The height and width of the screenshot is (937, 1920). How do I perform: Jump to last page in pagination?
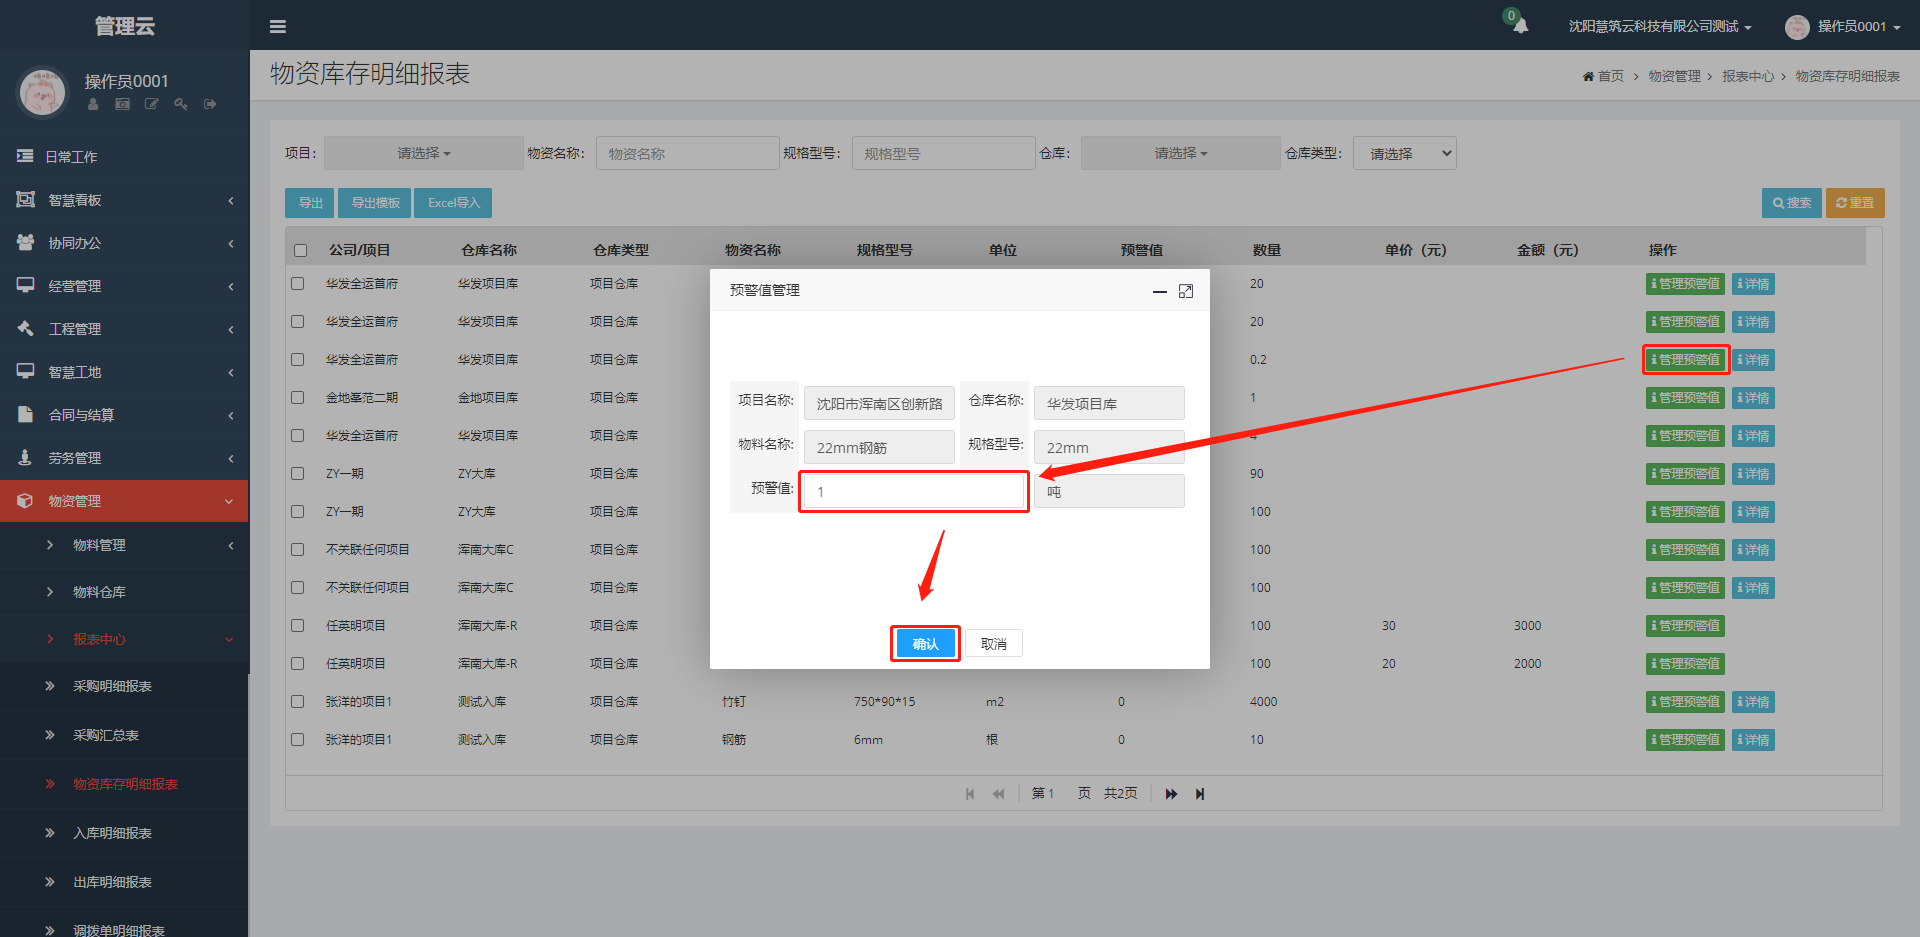coord(1200,794)
